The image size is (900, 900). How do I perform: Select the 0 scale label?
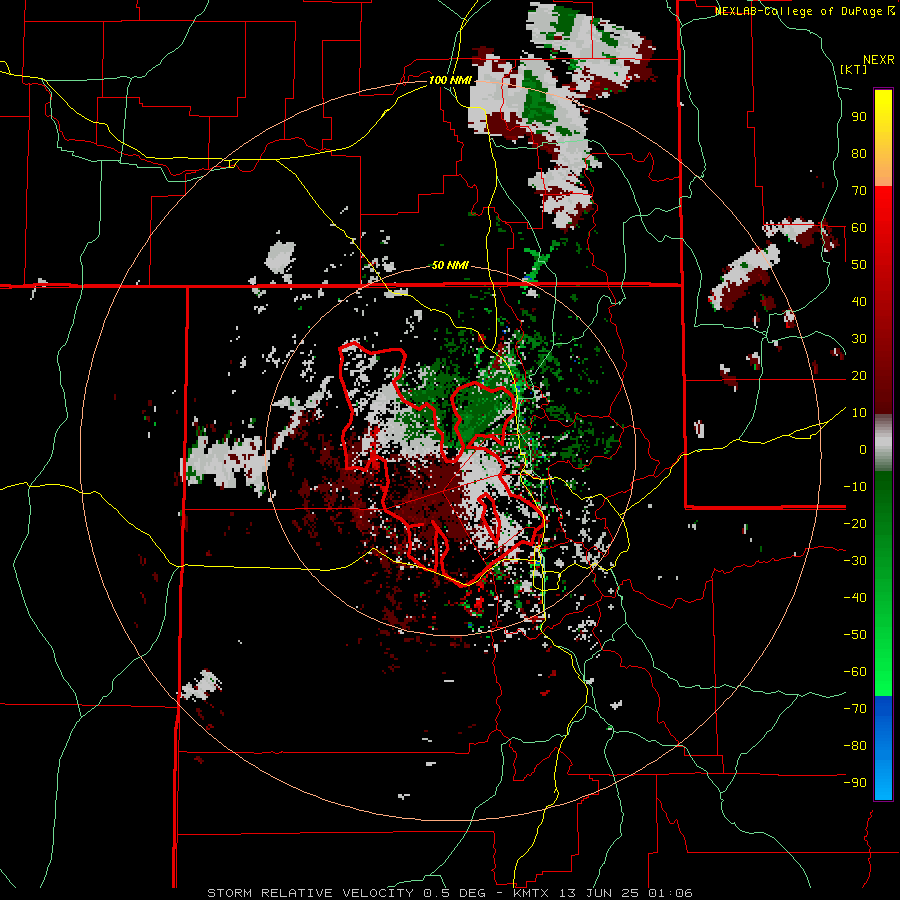[x=863, y=449]
